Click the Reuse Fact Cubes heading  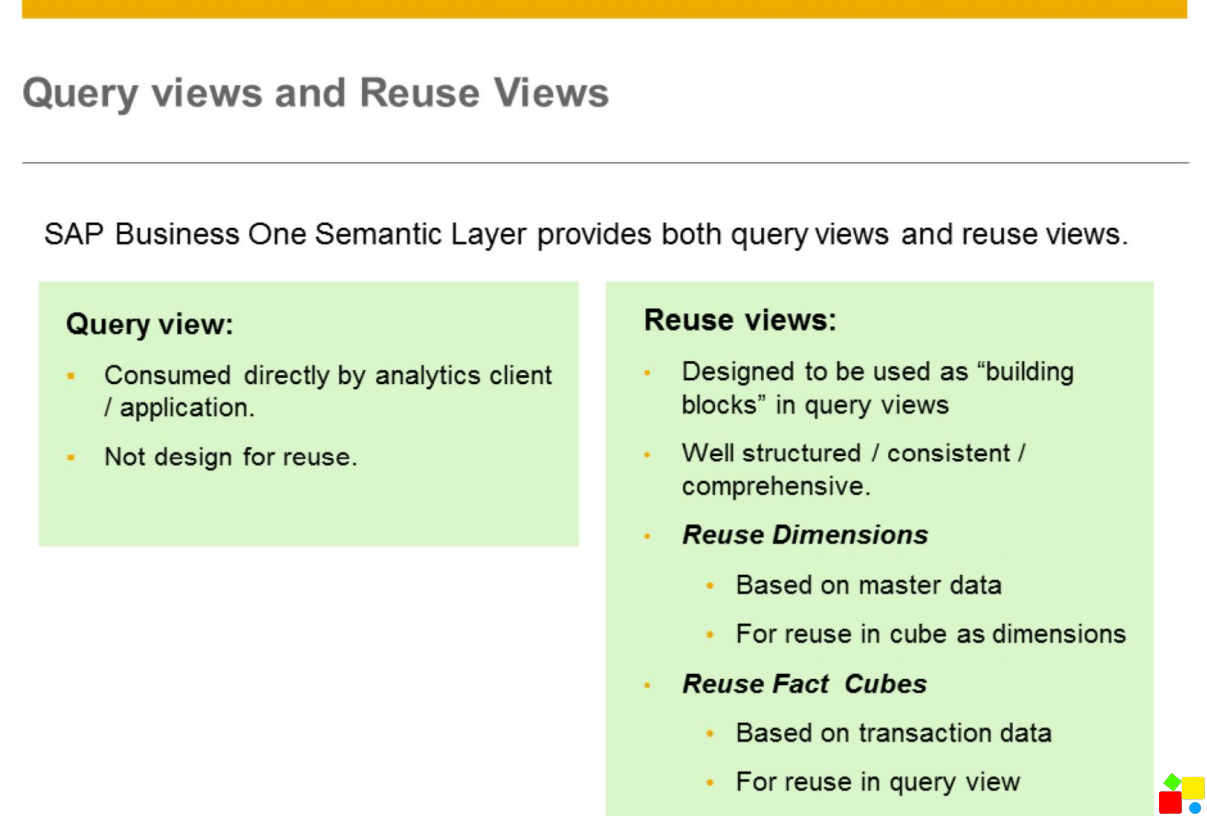803,684
